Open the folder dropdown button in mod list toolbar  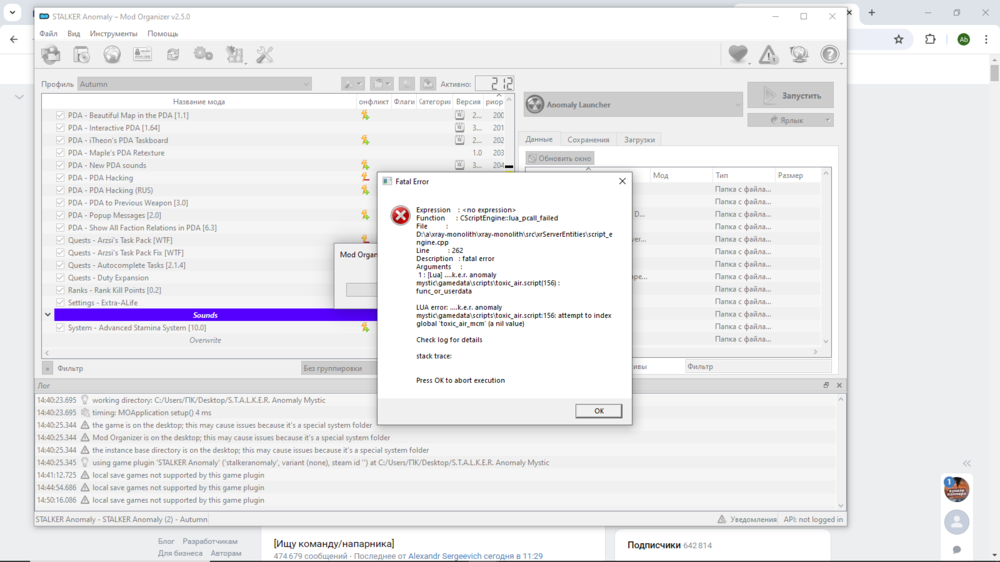(x=381, y=84)
